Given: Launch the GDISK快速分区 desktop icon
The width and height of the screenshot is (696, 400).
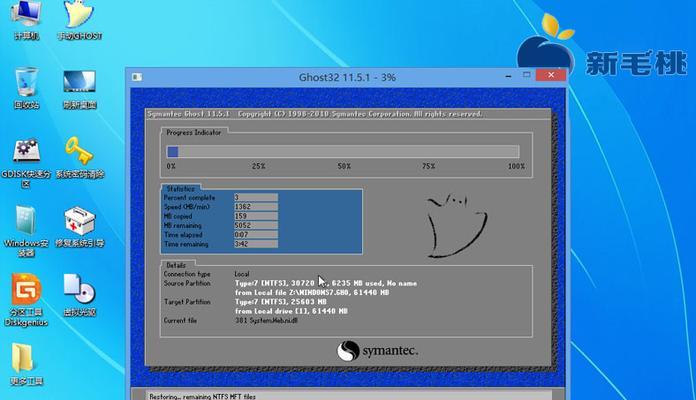Looking at the screenshot, I should [26, 162].
